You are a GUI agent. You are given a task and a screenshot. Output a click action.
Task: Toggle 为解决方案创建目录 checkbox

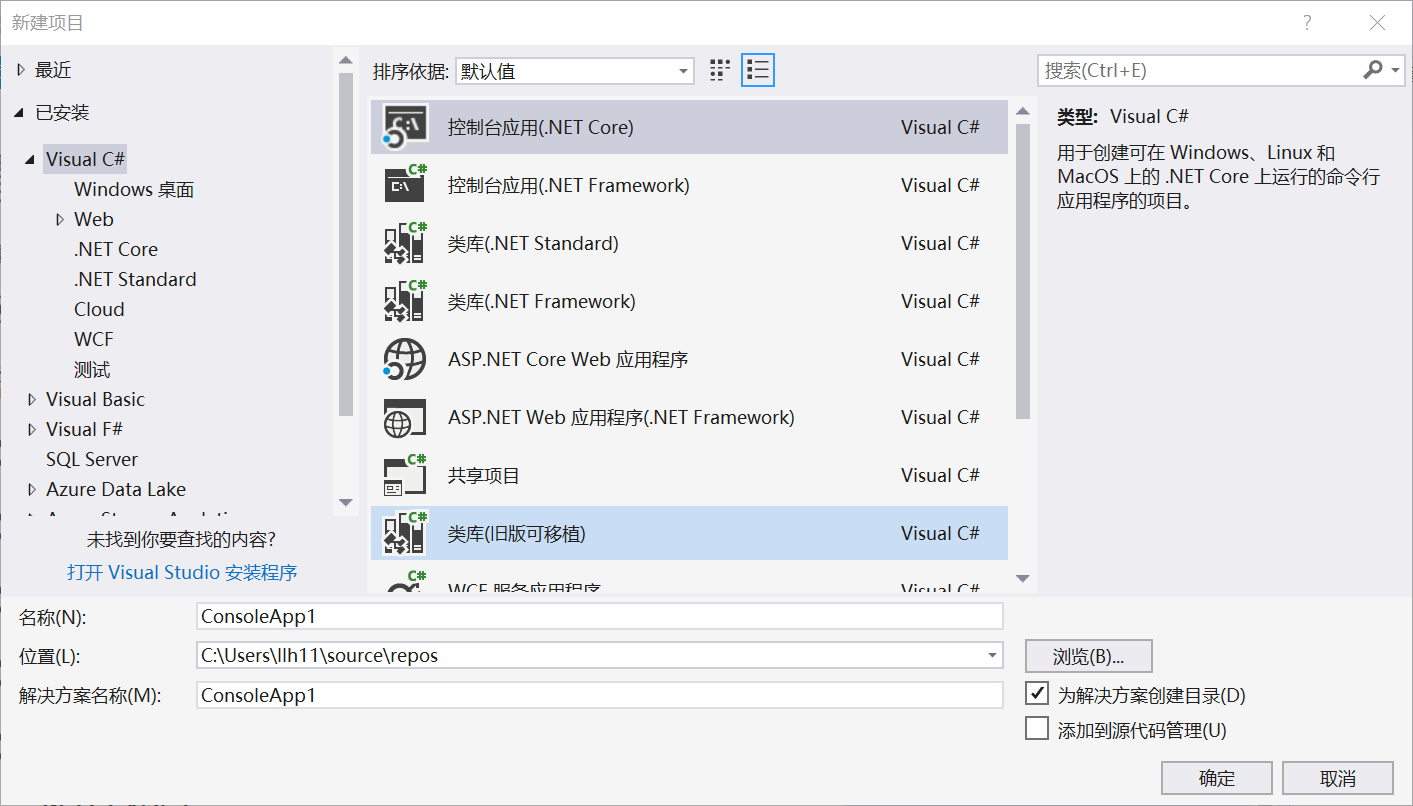click(x=1037, y=693)
